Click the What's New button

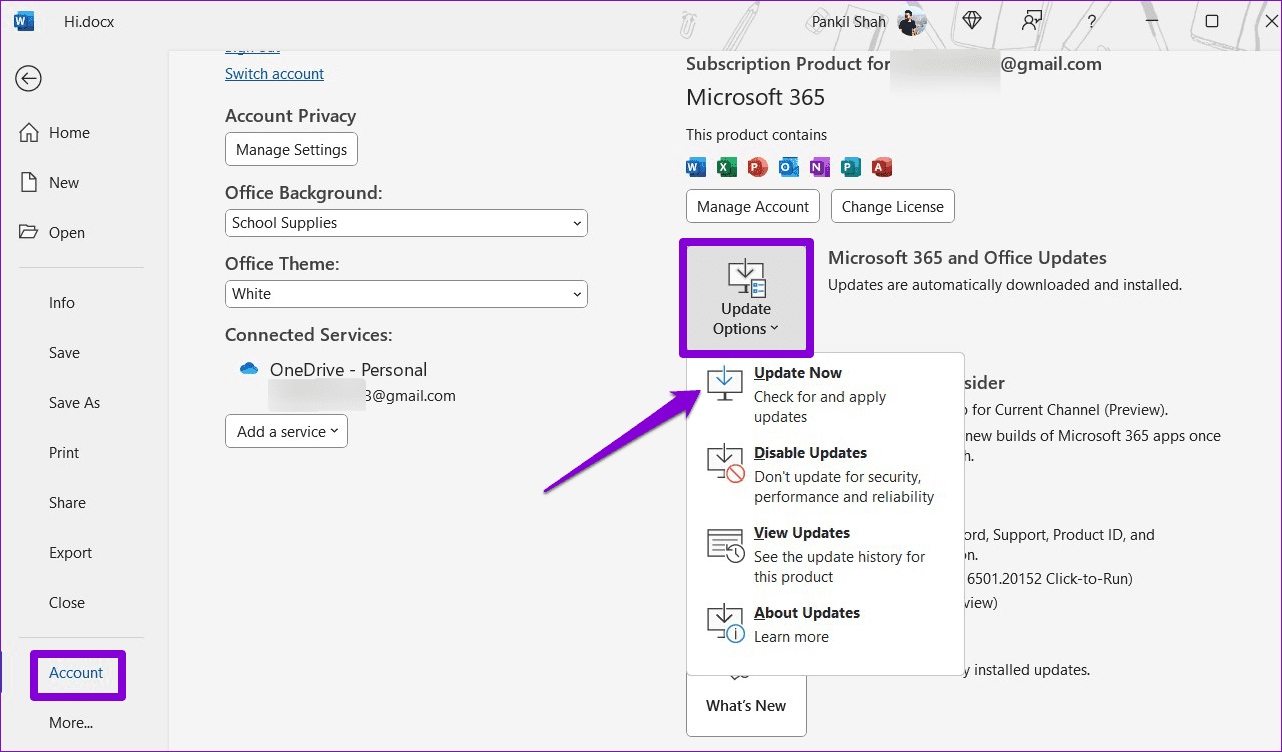746,704
